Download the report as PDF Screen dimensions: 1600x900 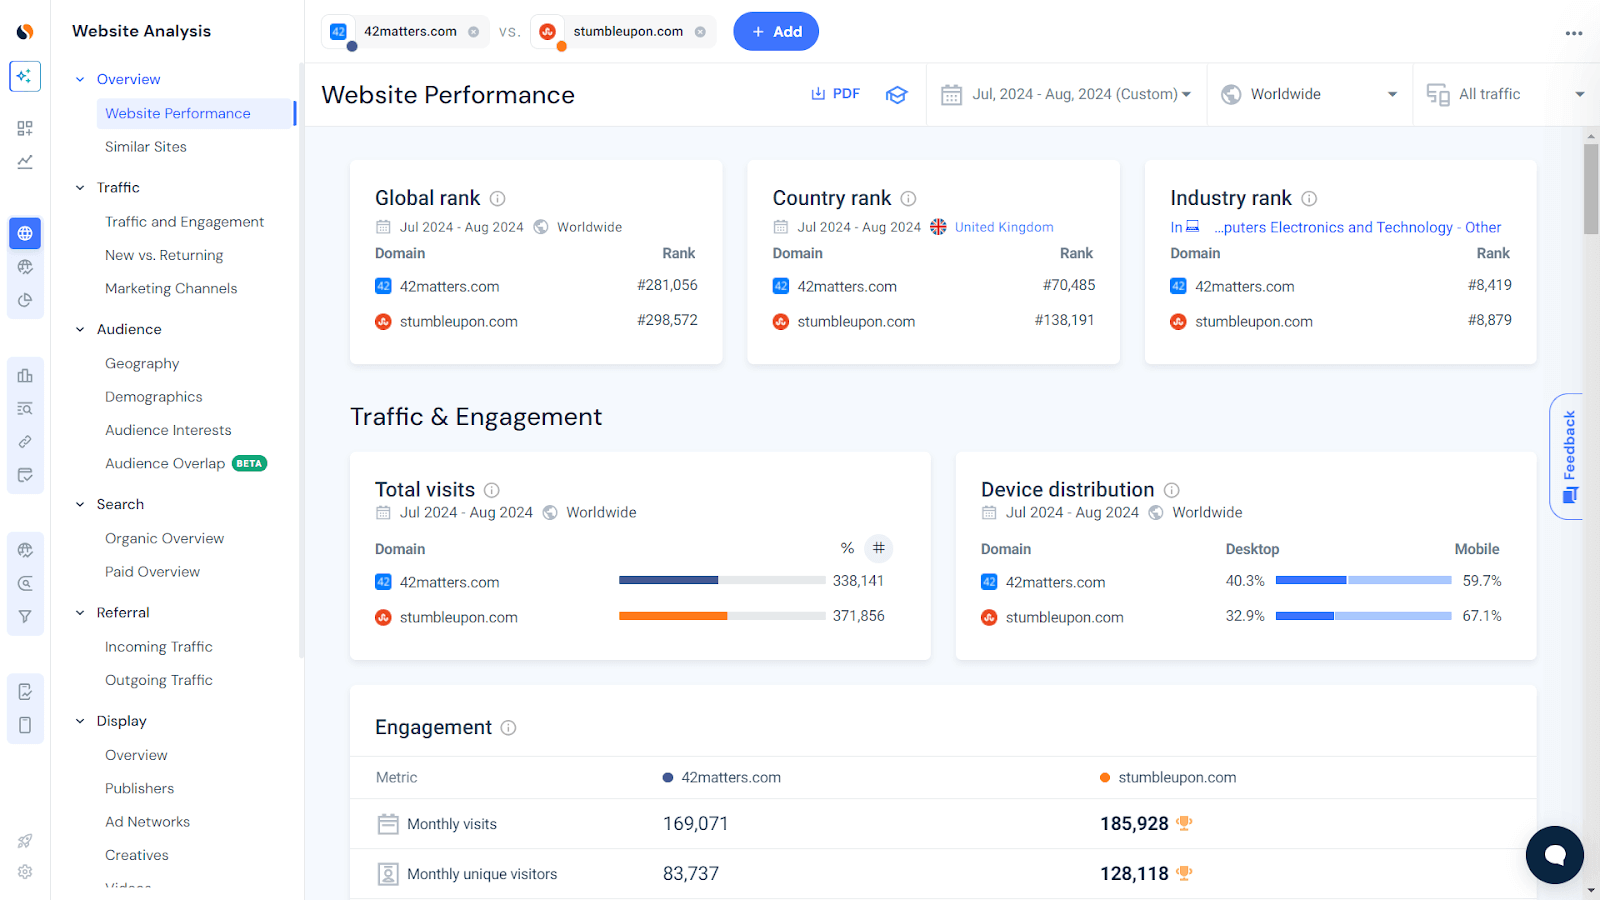click(835, 93)
